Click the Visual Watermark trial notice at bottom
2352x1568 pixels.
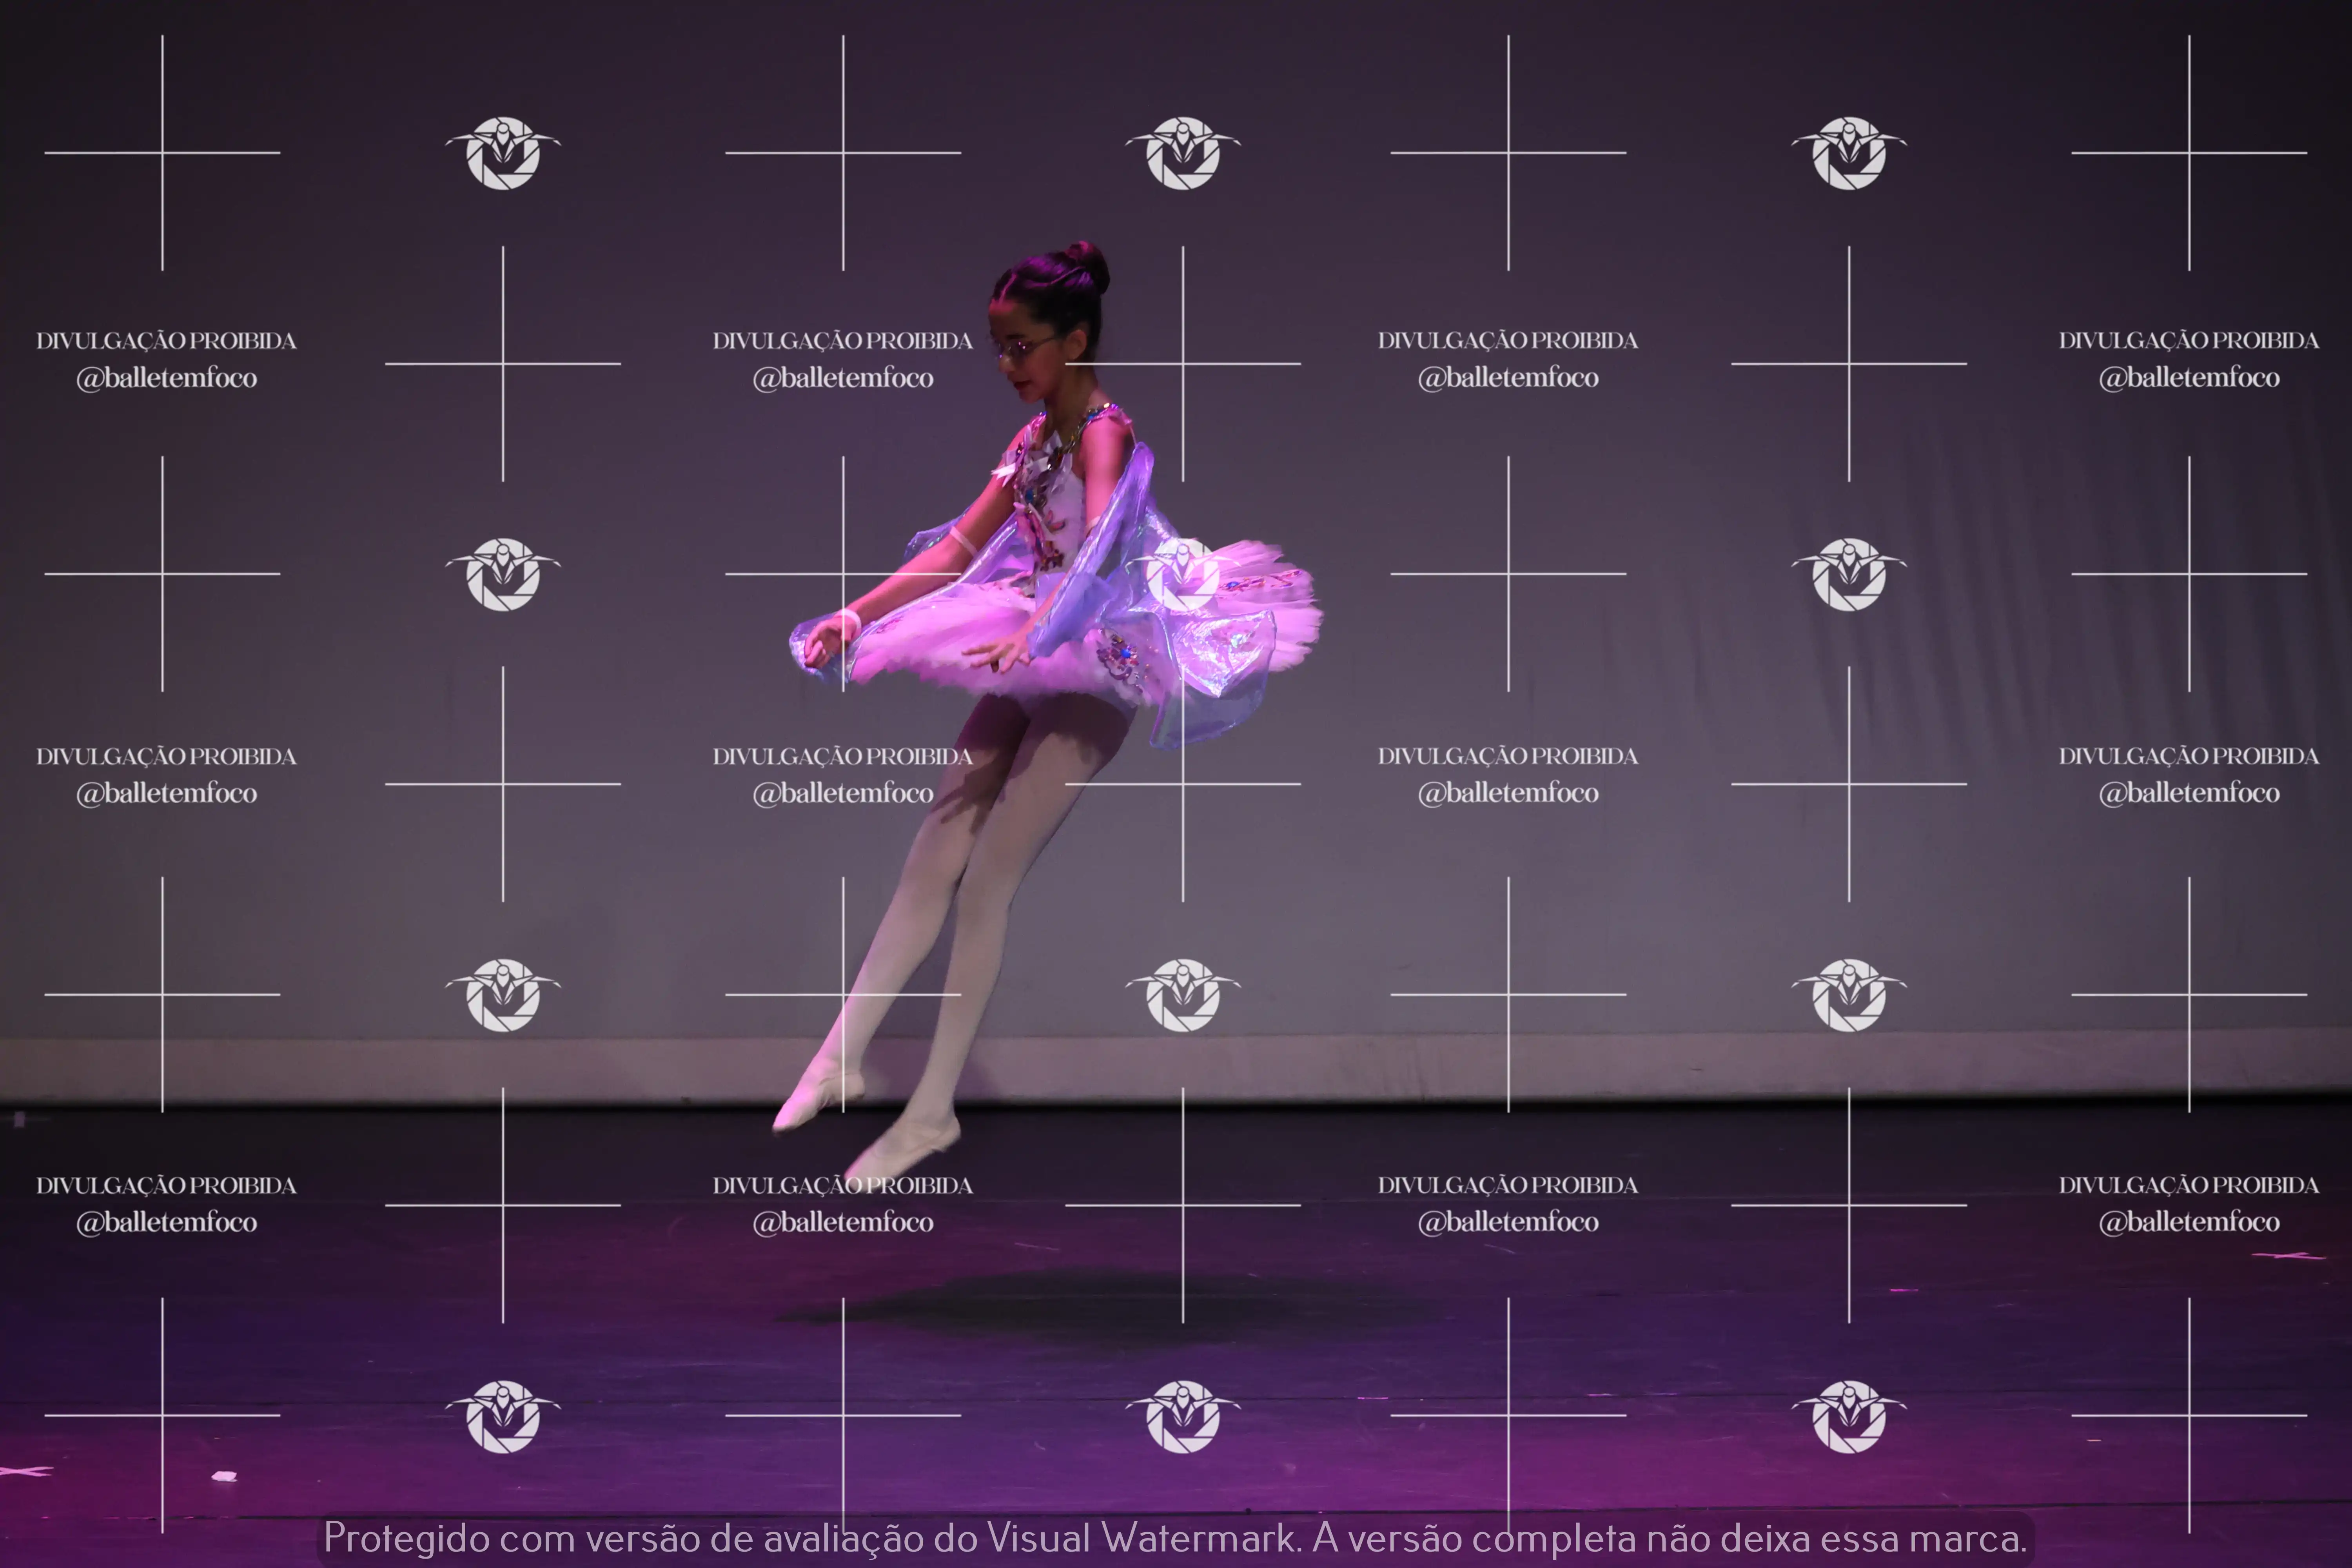pos(1175,1538)
